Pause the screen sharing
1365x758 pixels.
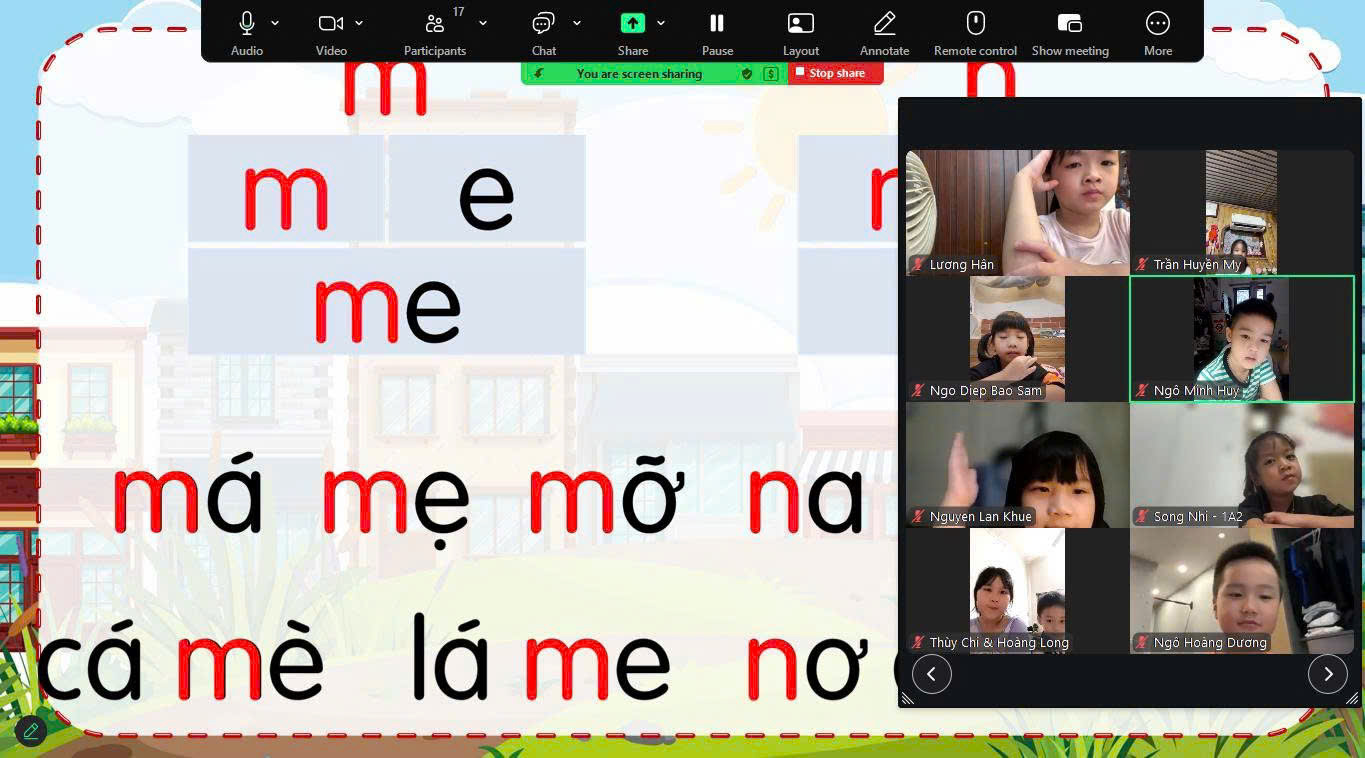coord(717,22)
